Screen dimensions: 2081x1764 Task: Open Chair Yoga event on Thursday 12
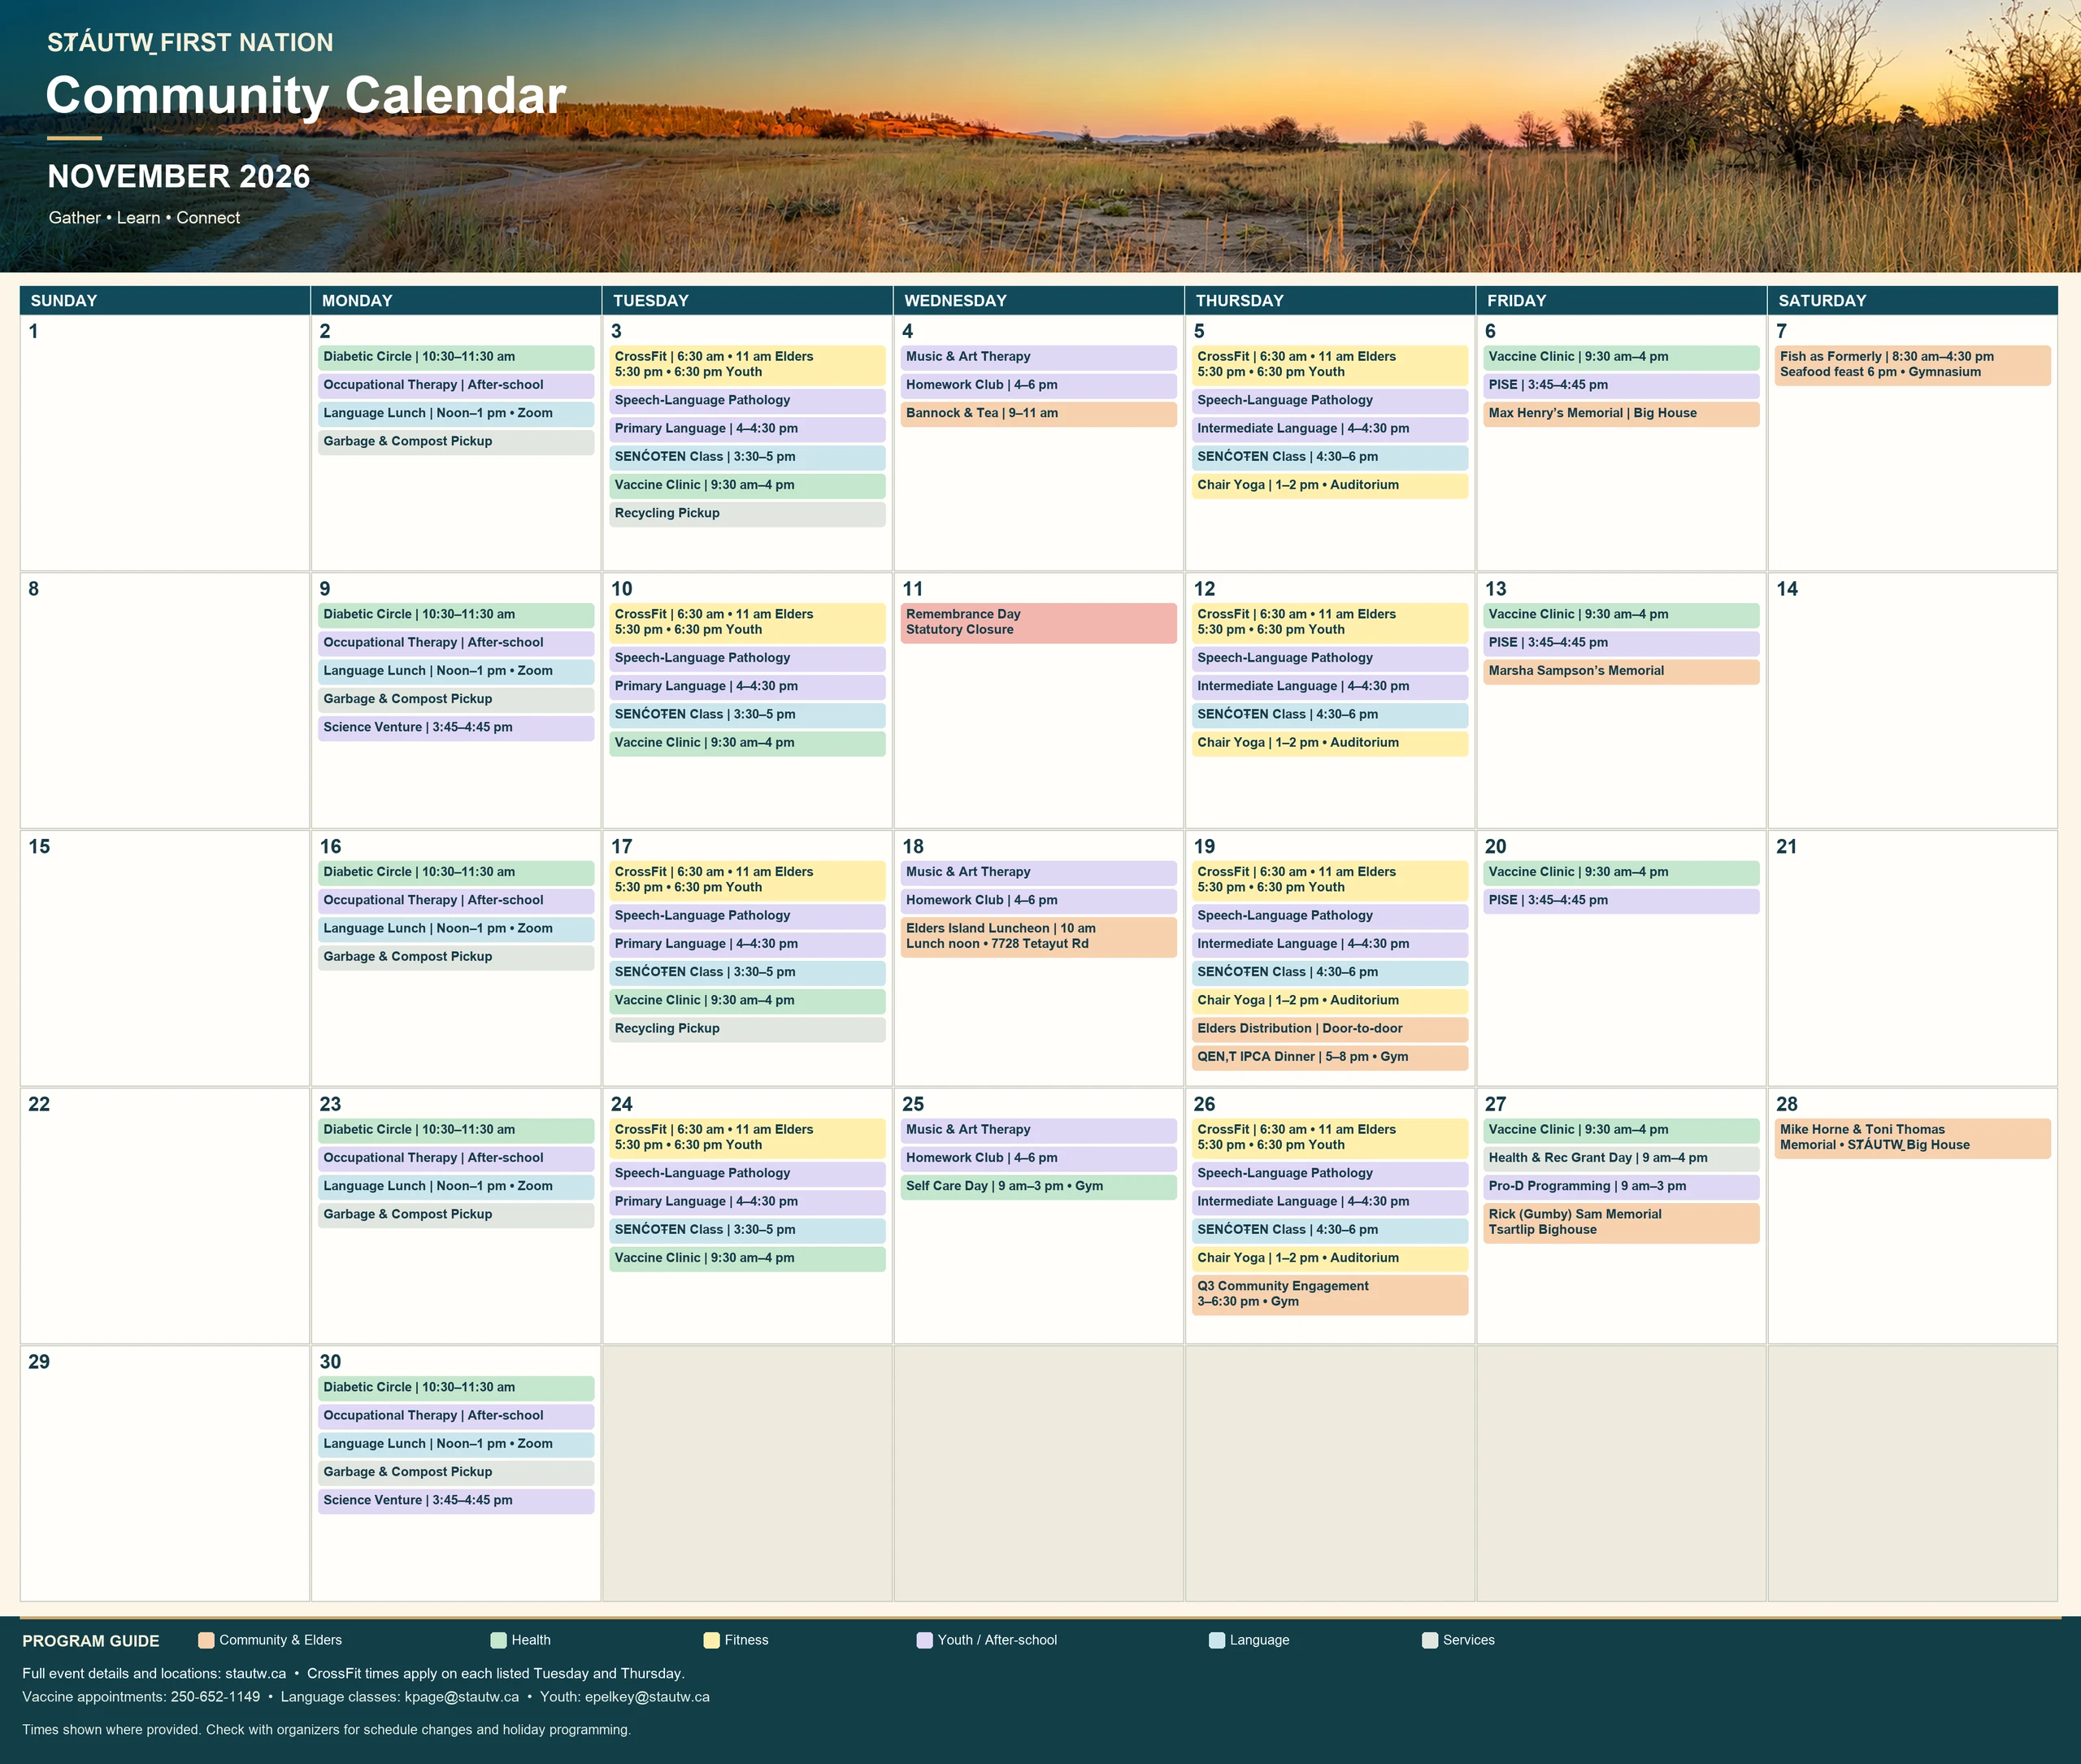click(x=1330, y=743)
